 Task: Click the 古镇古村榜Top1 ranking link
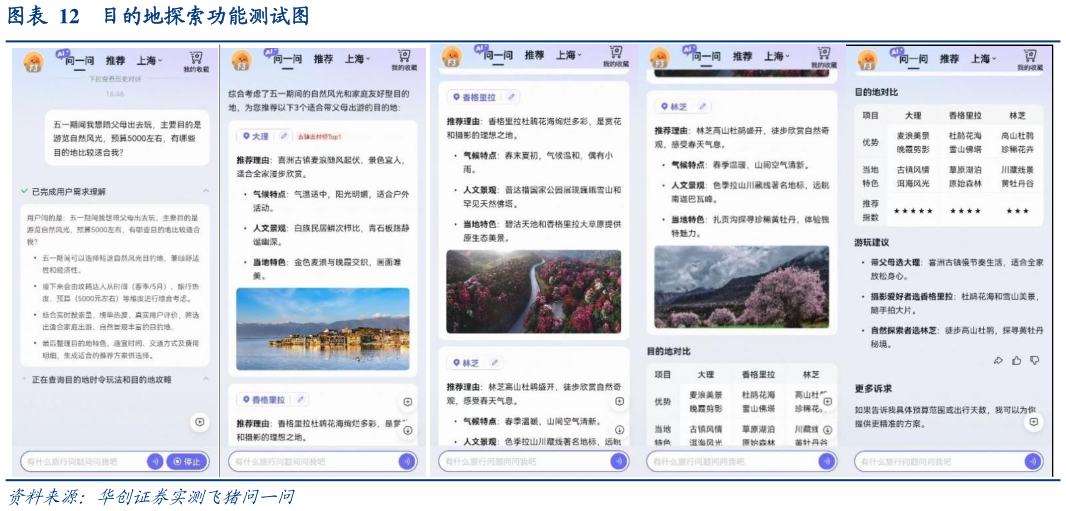click(x=318, y=137)
